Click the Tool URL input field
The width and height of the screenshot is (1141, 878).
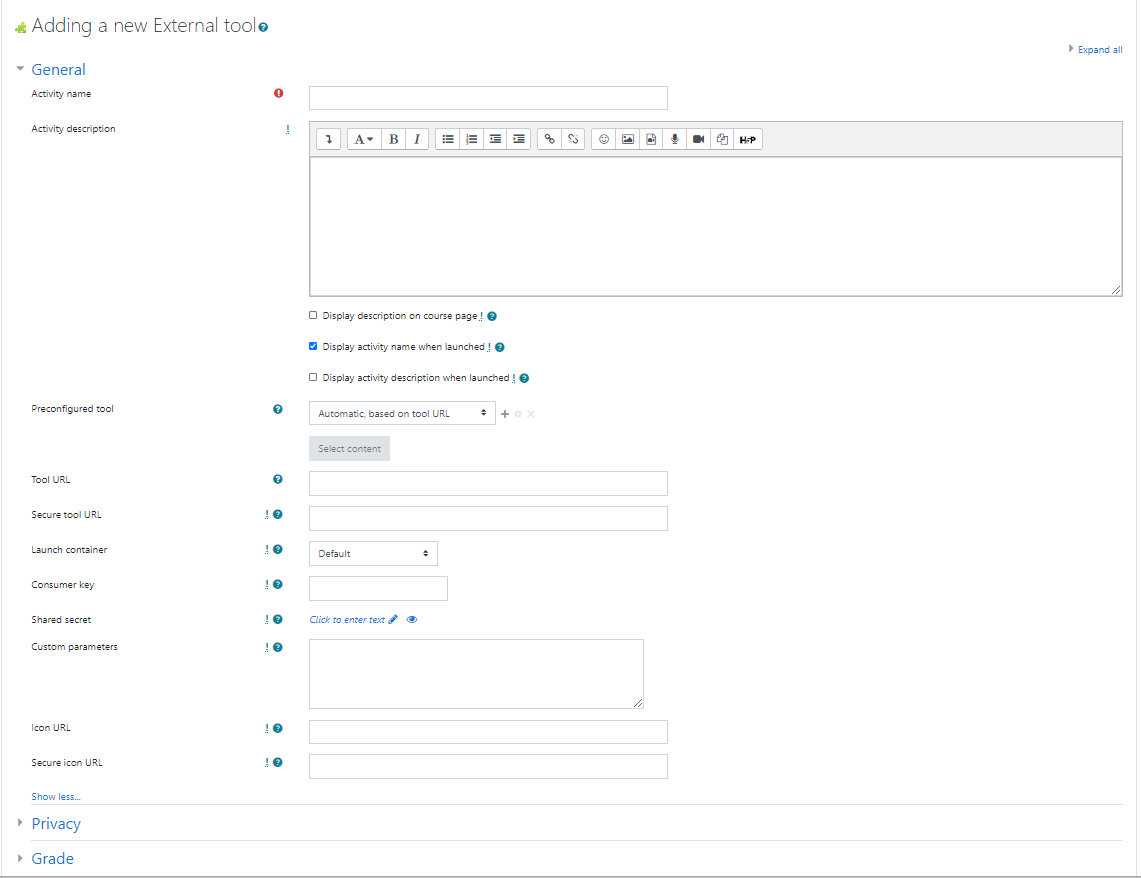click(488, 484)
